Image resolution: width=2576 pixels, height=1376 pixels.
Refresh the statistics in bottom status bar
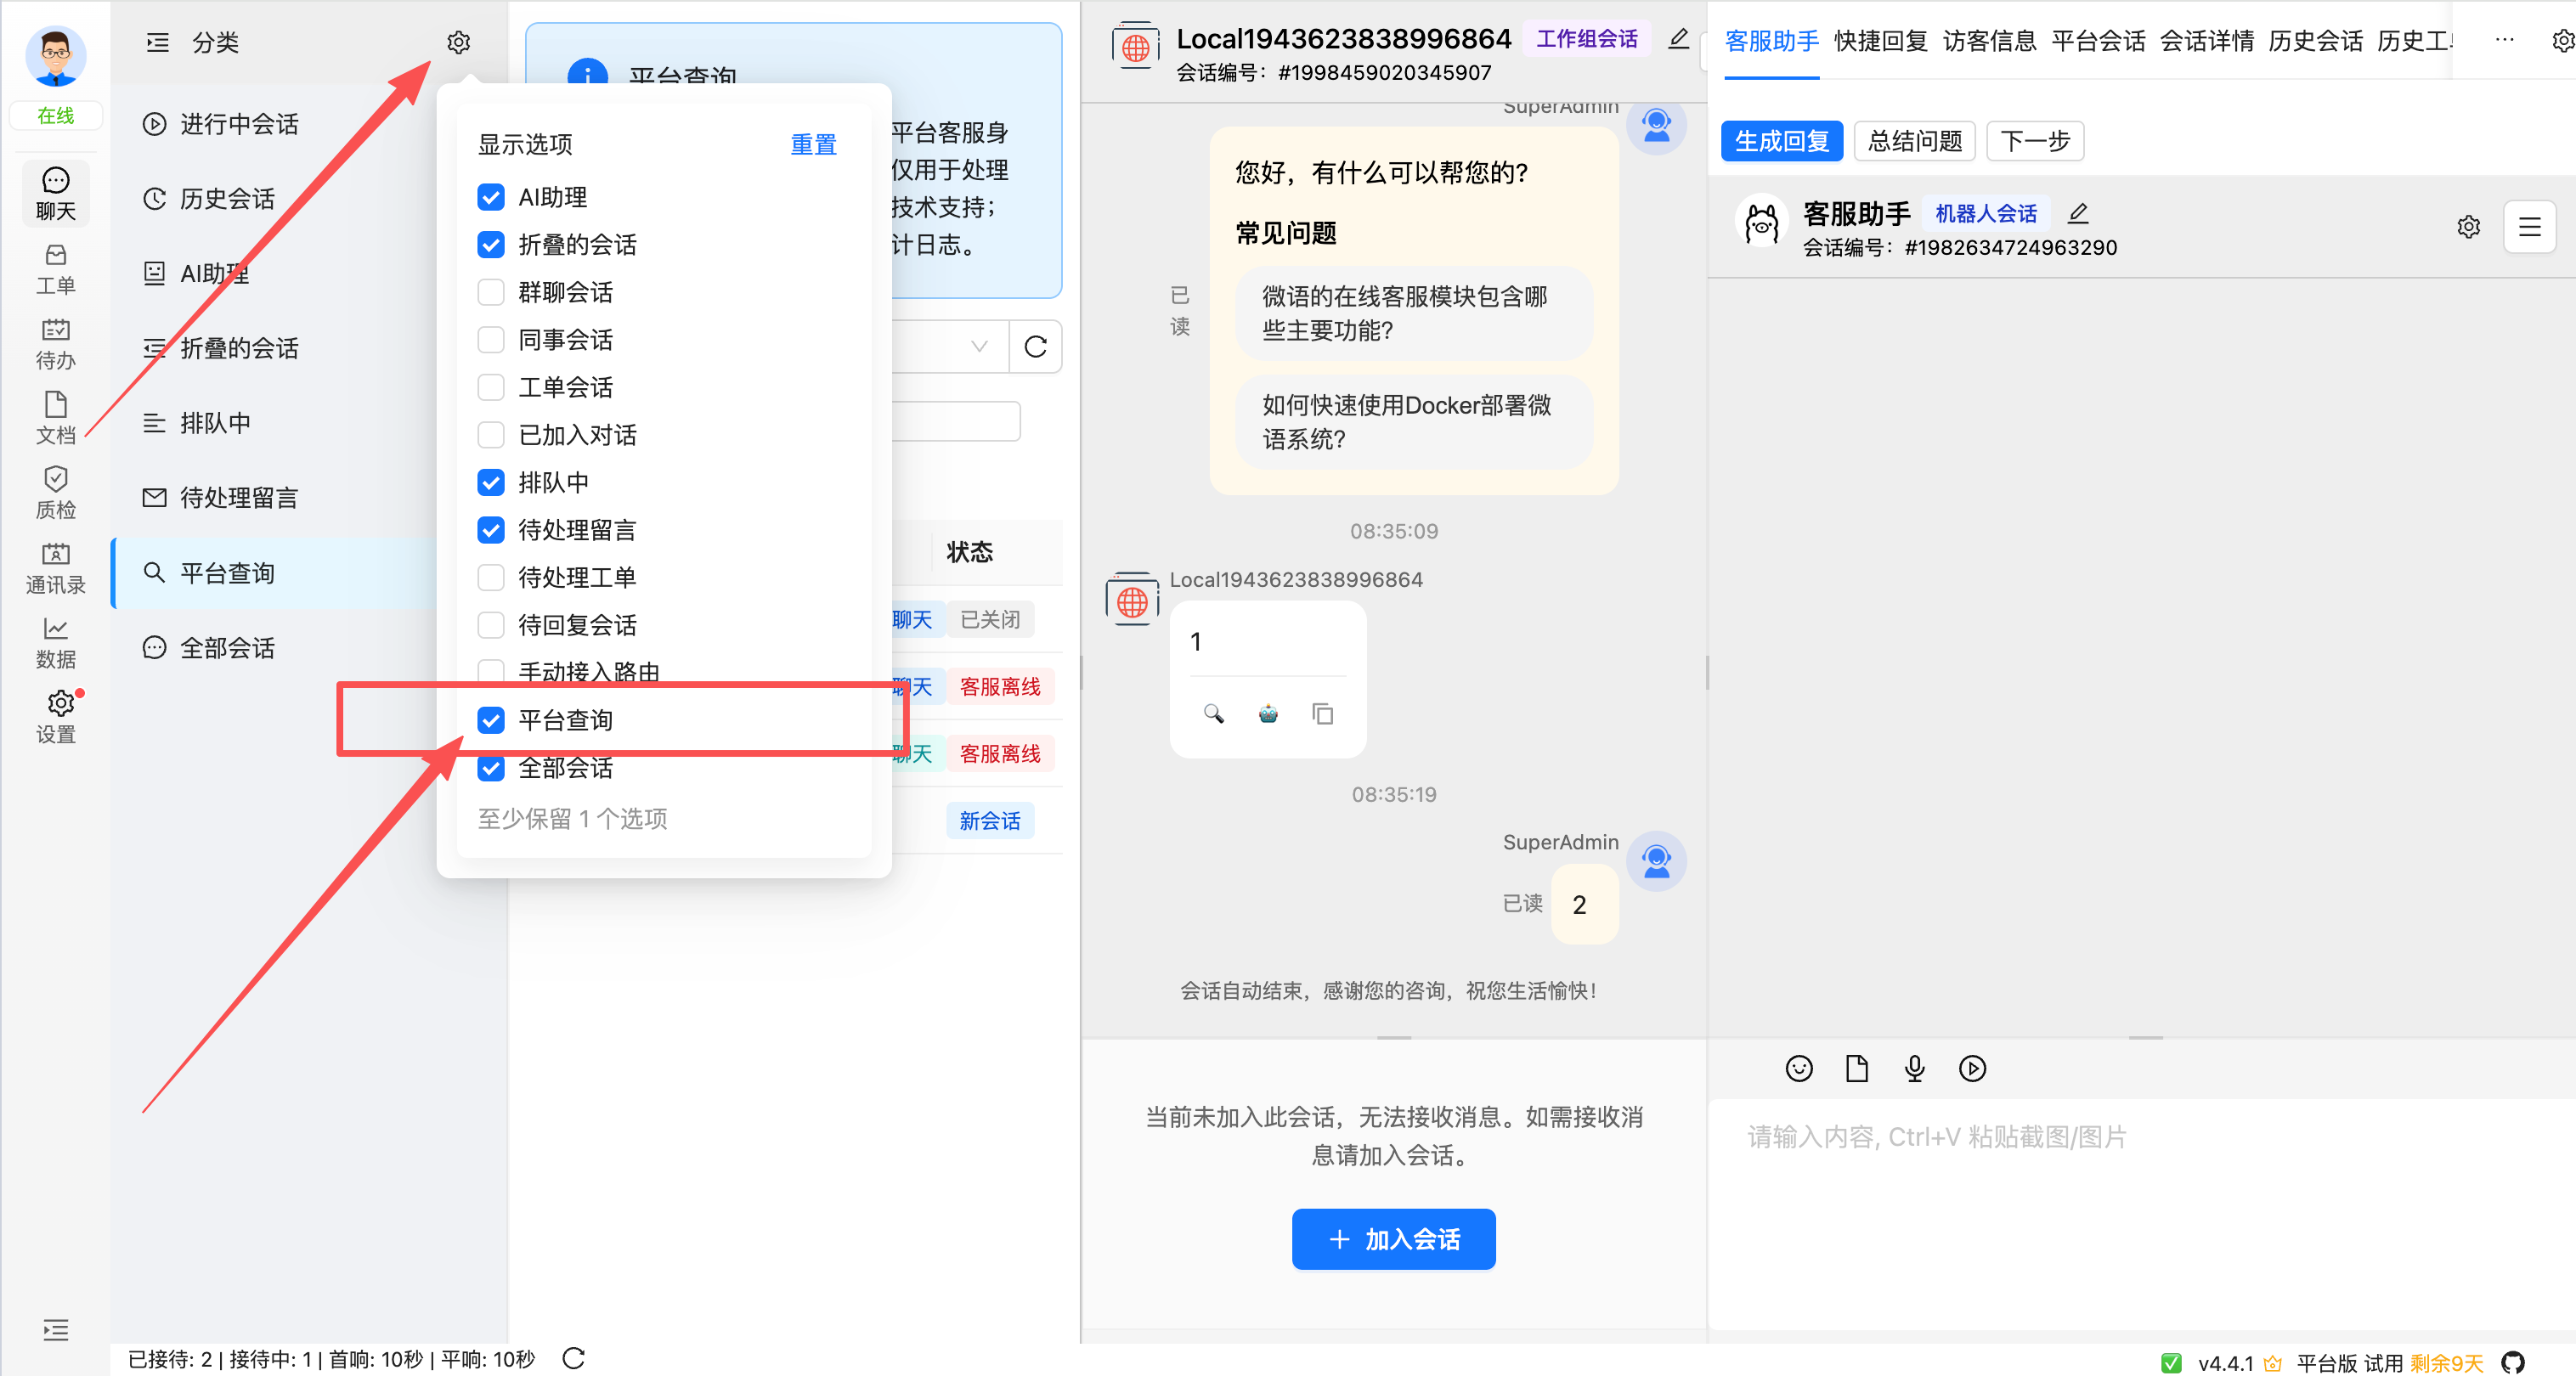point(573,1358)
